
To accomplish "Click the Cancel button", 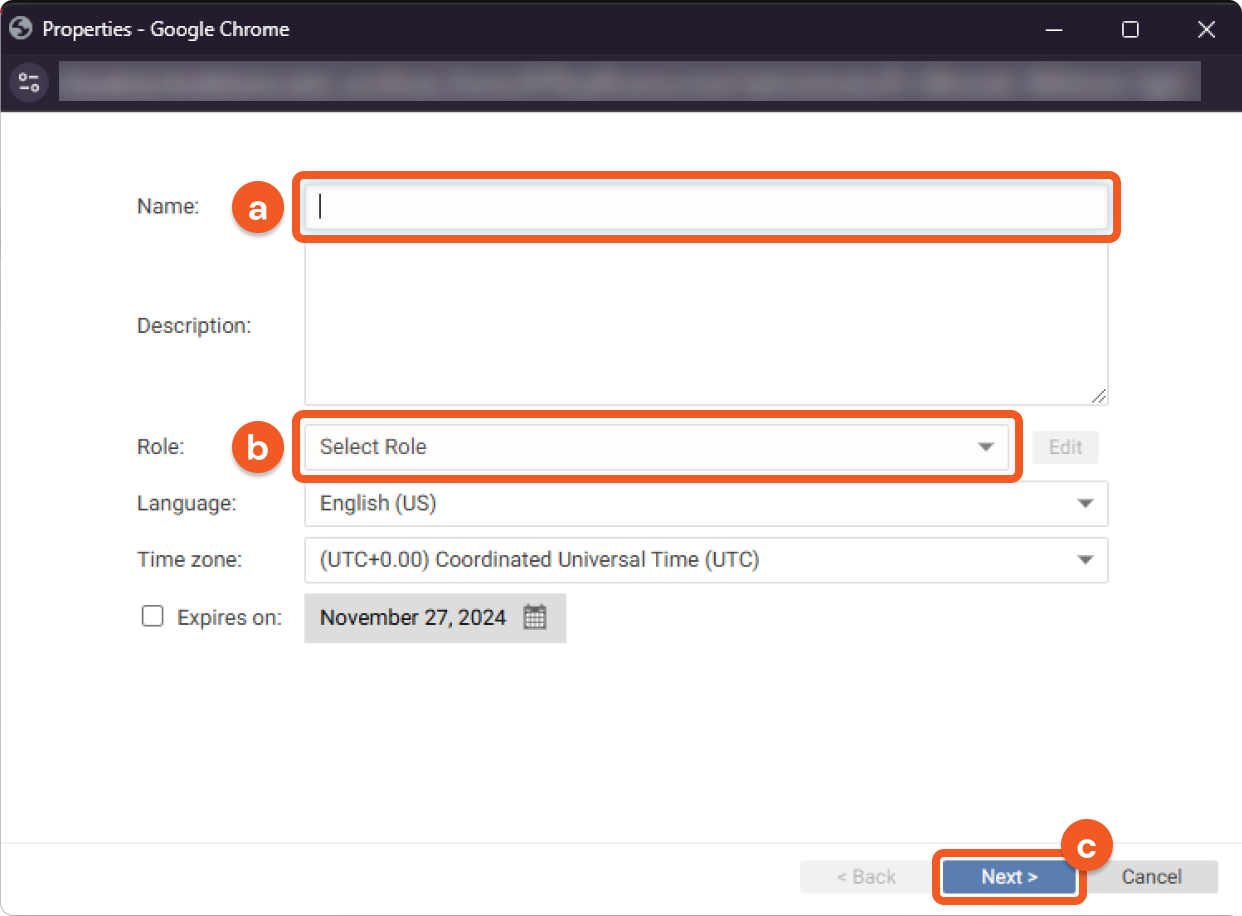I will (x=1151, y=877).
